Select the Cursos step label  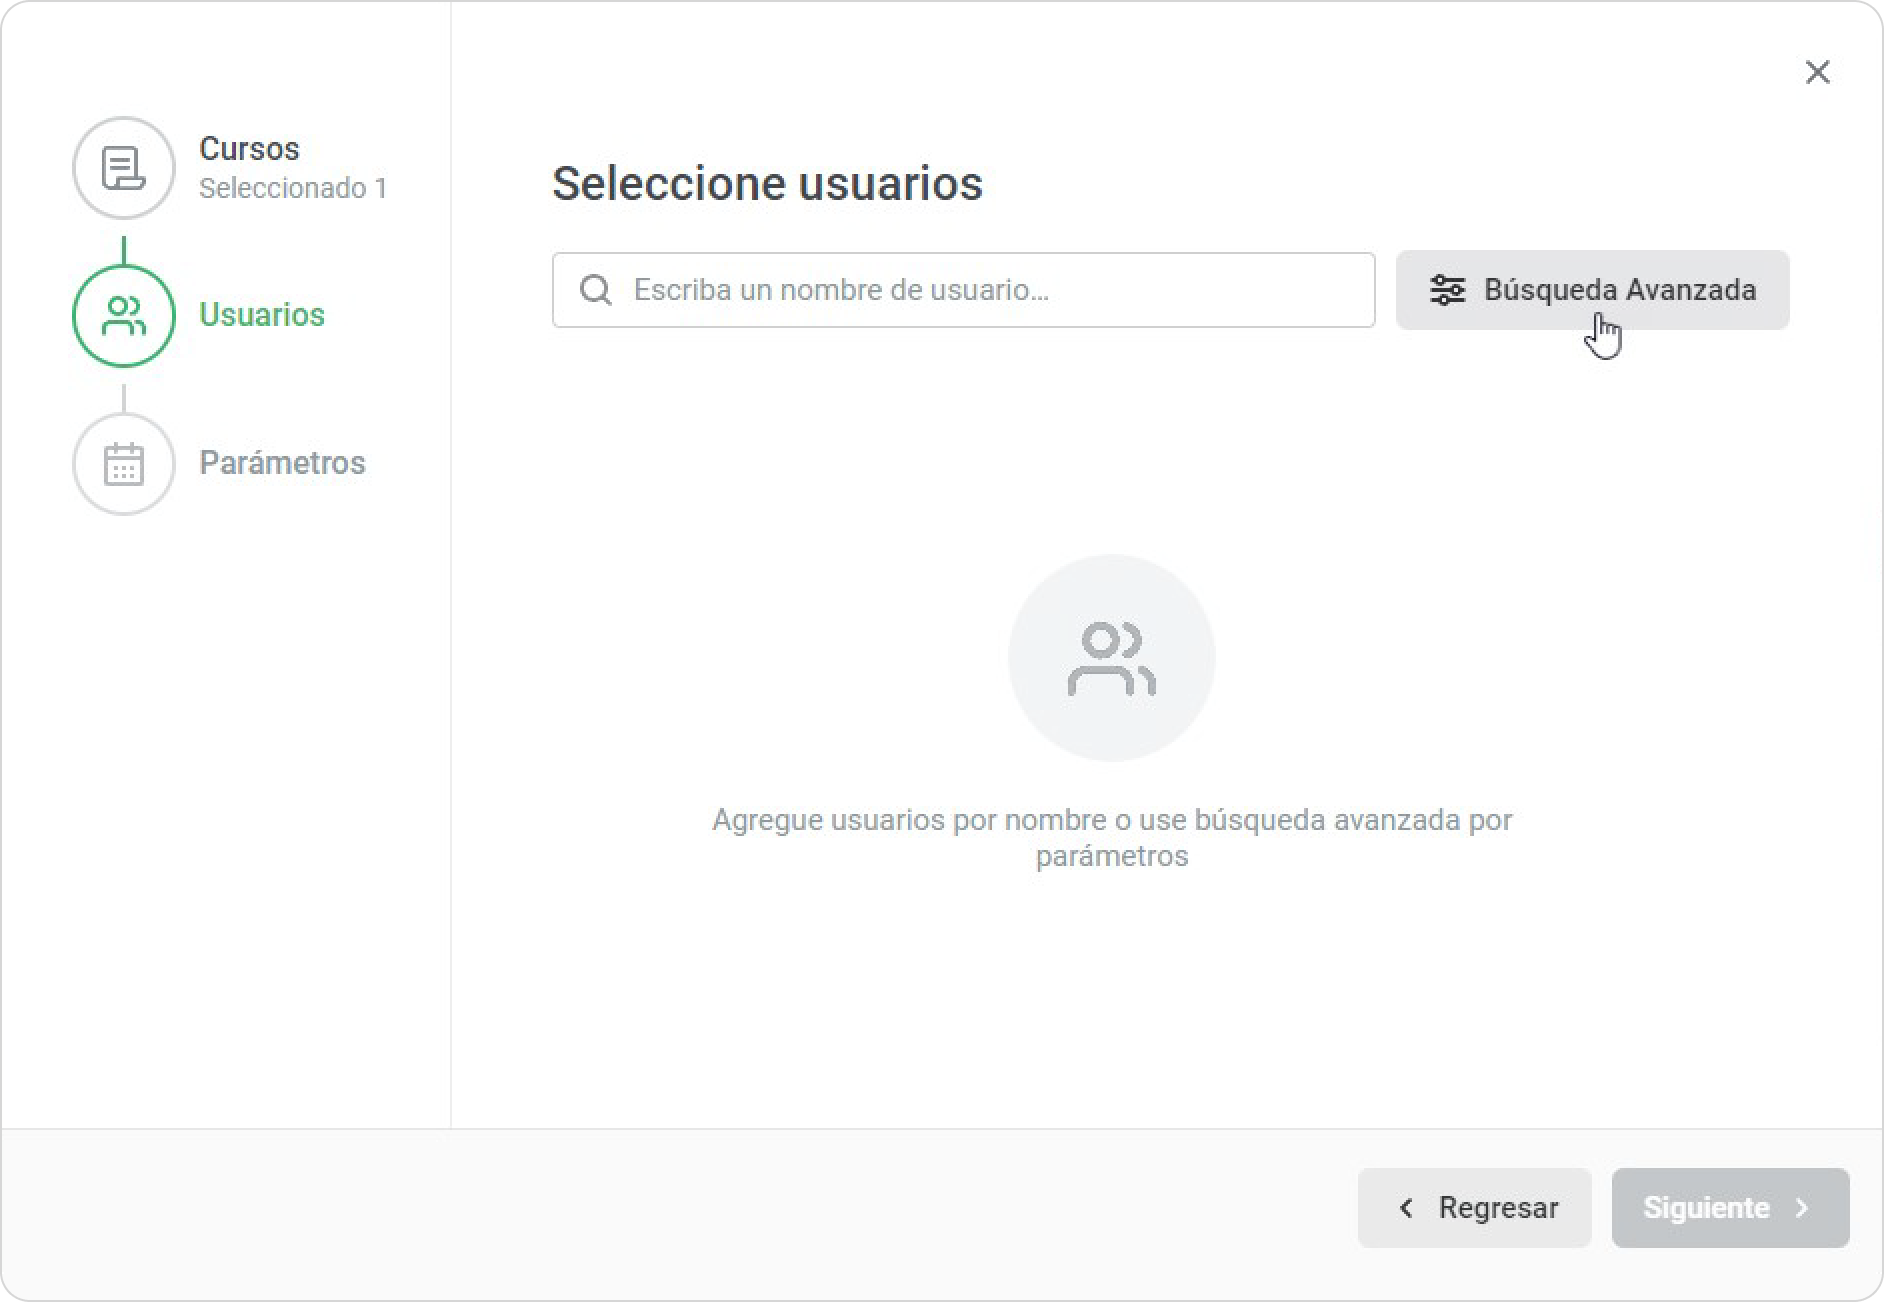pos(249,148)
